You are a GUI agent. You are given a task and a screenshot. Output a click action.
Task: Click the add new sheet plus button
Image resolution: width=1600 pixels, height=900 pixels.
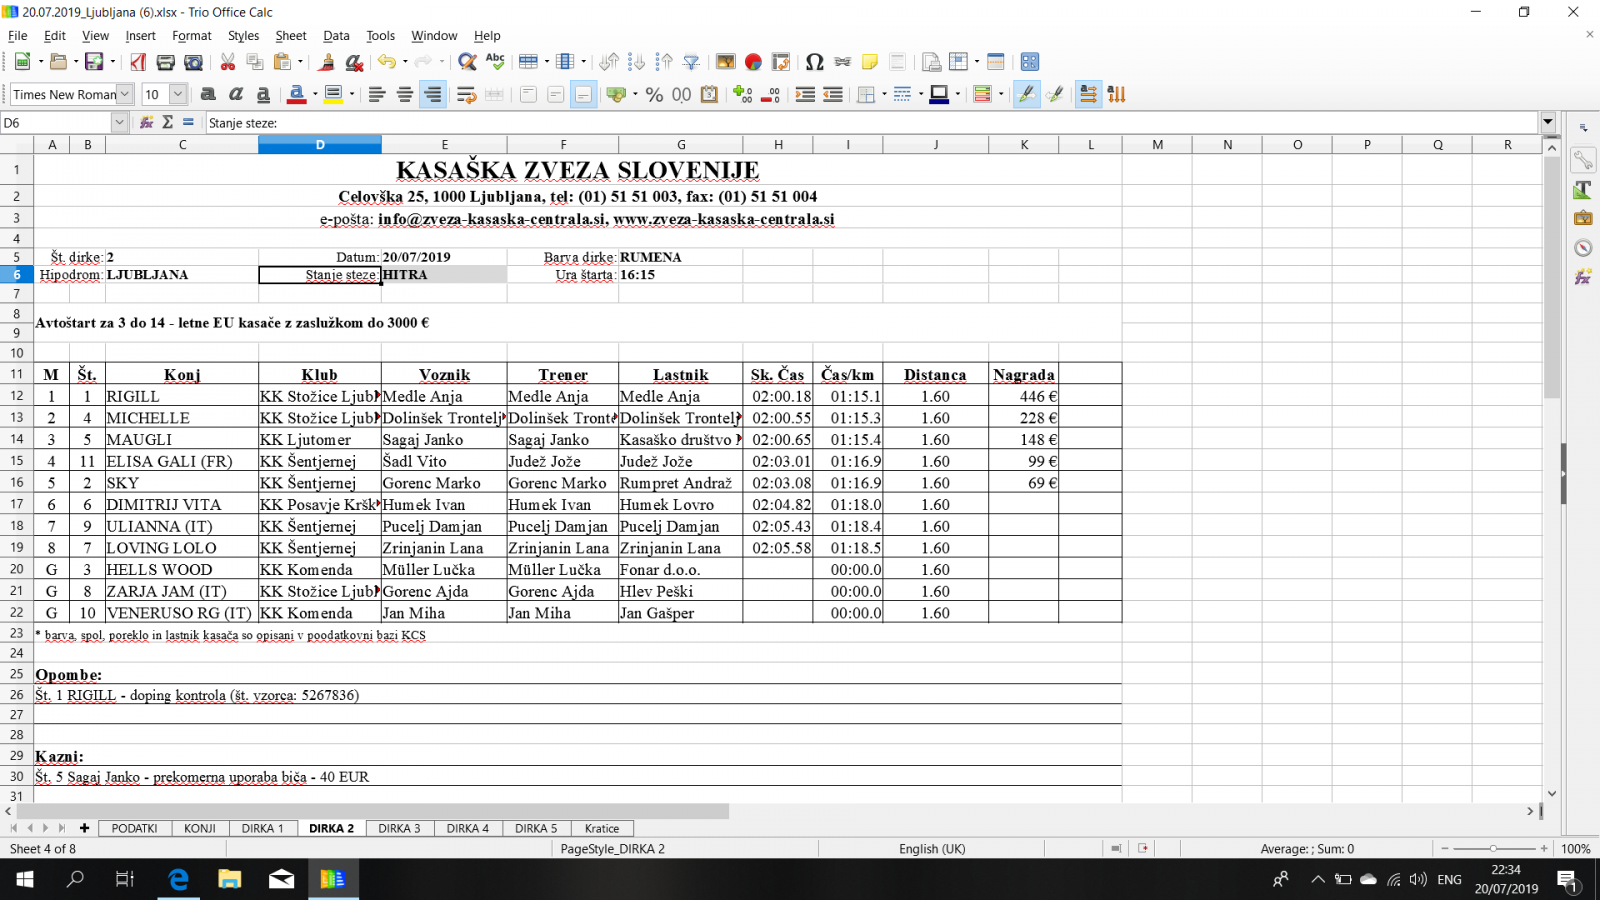(x=84, y=828)
